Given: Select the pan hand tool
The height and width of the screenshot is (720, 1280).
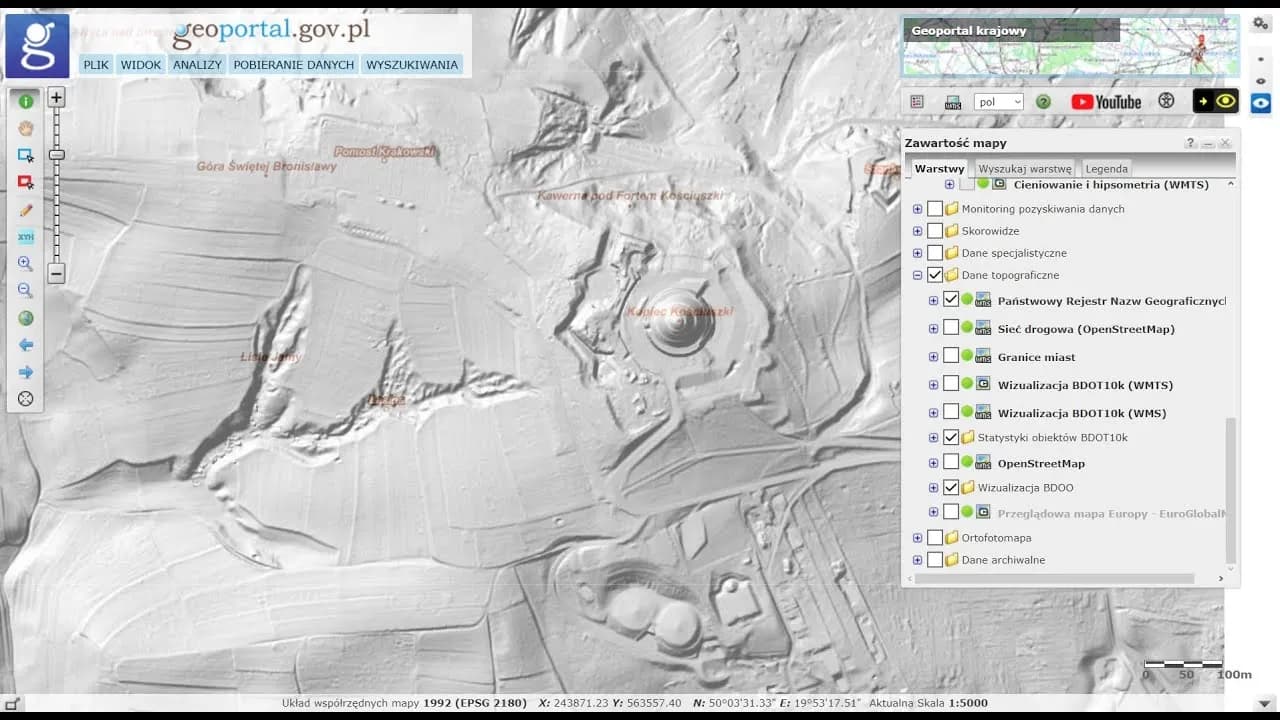Looking at the screenshot, I should pos(26,128).
